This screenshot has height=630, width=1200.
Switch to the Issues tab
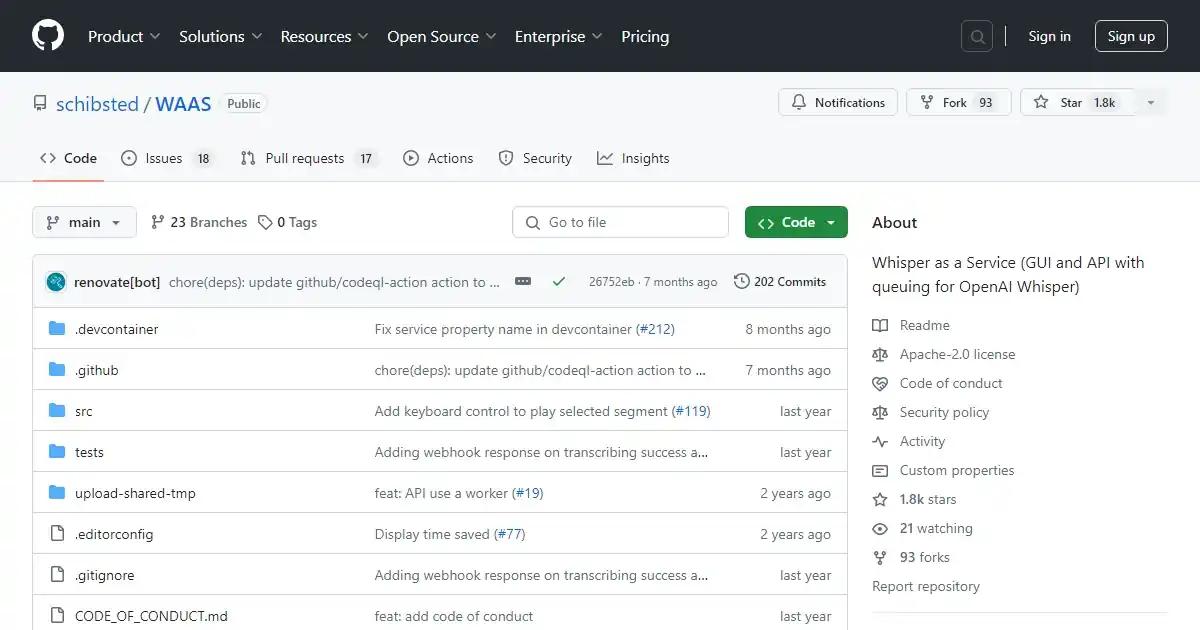point(167,158)
